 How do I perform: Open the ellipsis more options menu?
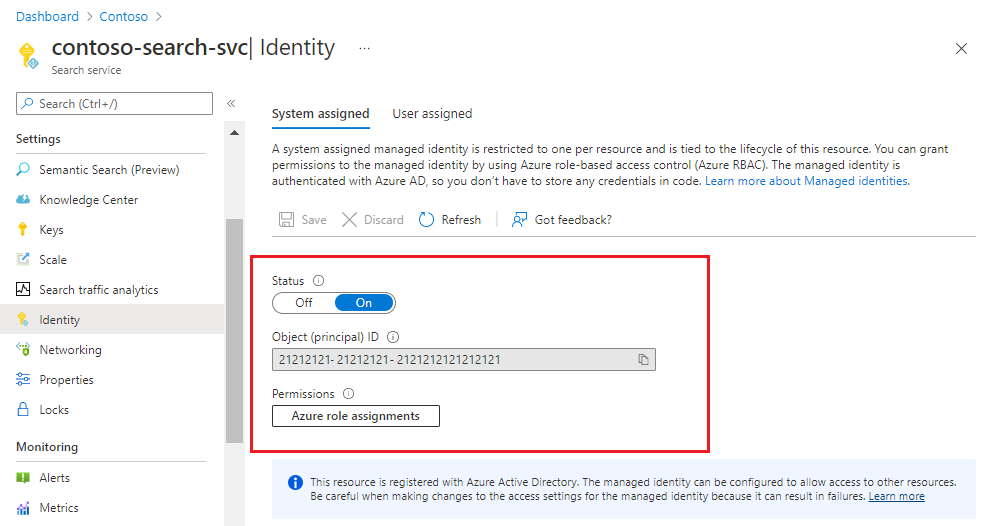pyautogui.click(x=365, y=48)
